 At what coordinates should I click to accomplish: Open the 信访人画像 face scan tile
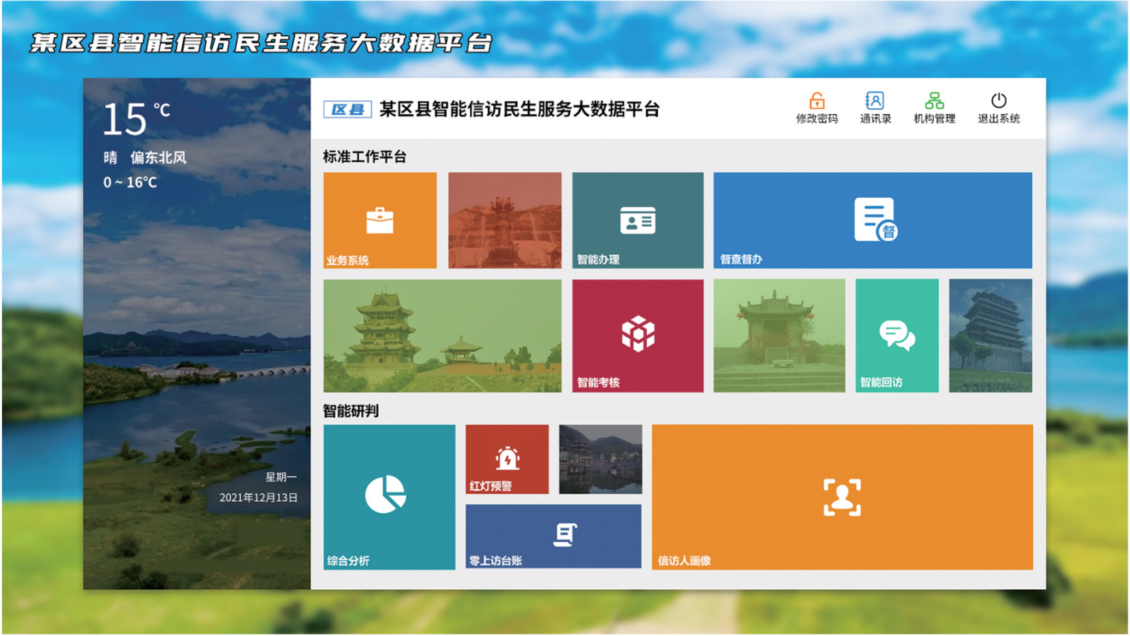pos(842,497)
